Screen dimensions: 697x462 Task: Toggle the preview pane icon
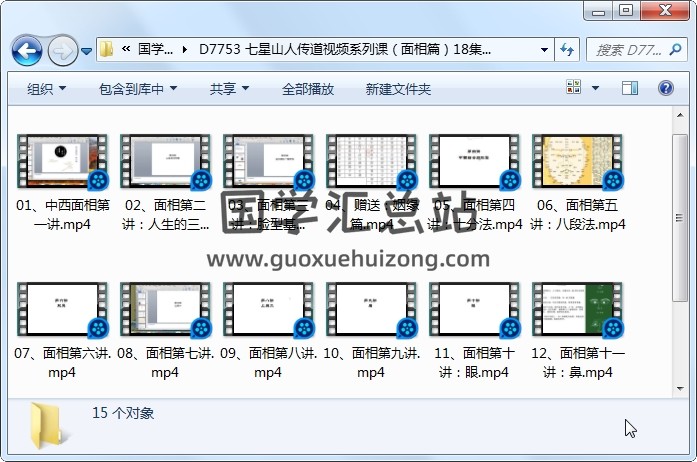(629, 88)
